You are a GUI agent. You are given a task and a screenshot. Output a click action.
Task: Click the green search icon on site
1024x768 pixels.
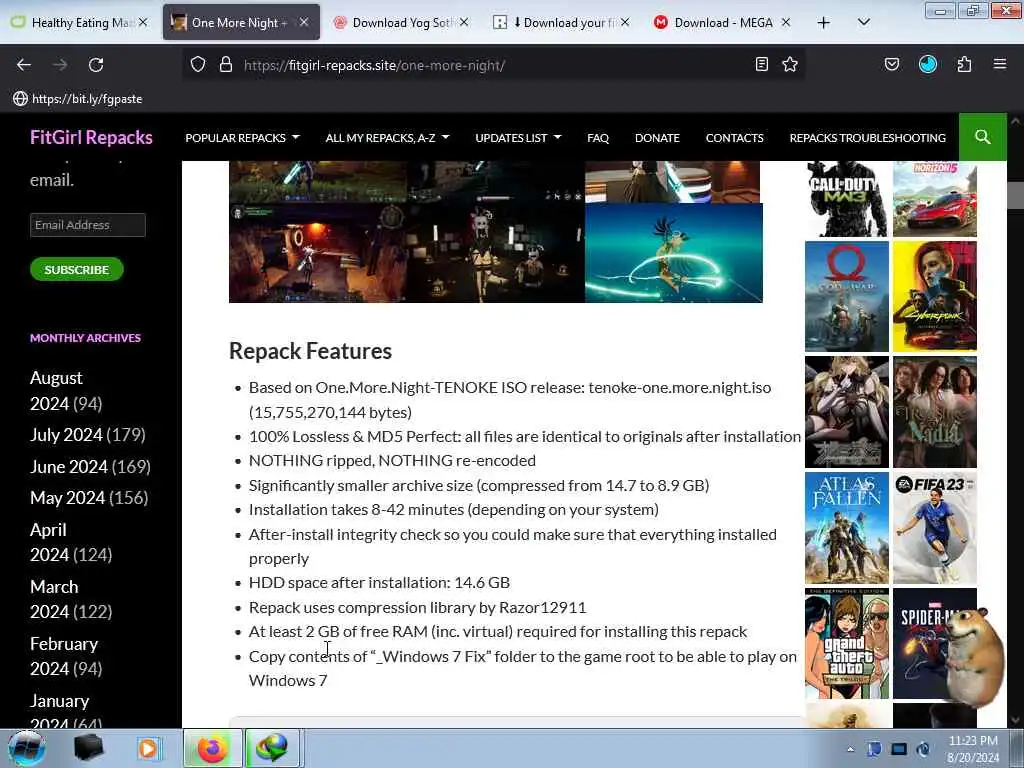pos(982,137)
